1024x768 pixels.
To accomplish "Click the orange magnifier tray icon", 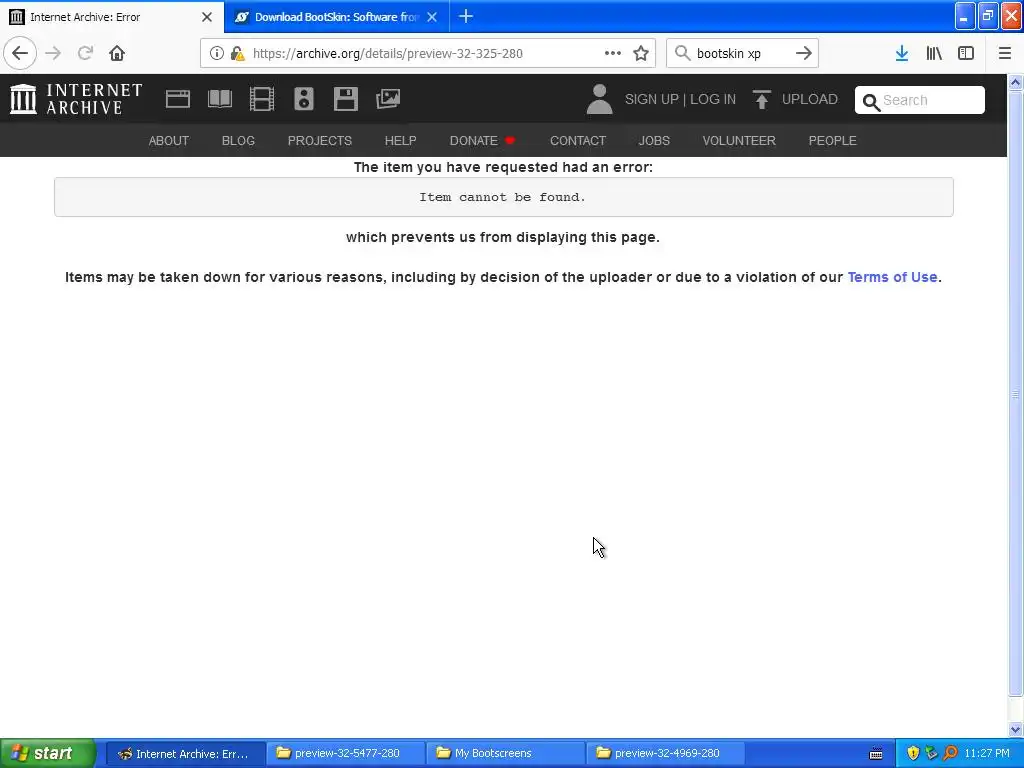I will click(950, 753).
